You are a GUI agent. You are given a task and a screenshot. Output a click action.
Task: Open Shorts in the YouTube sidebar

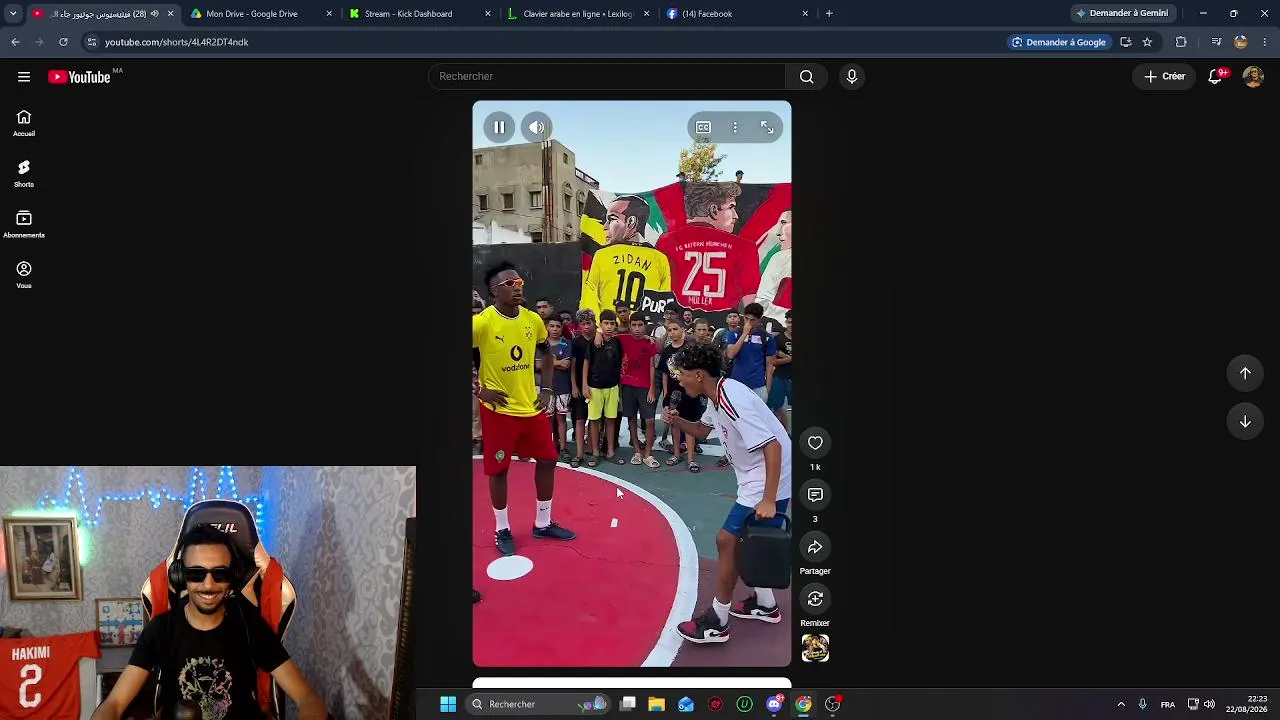24,173
